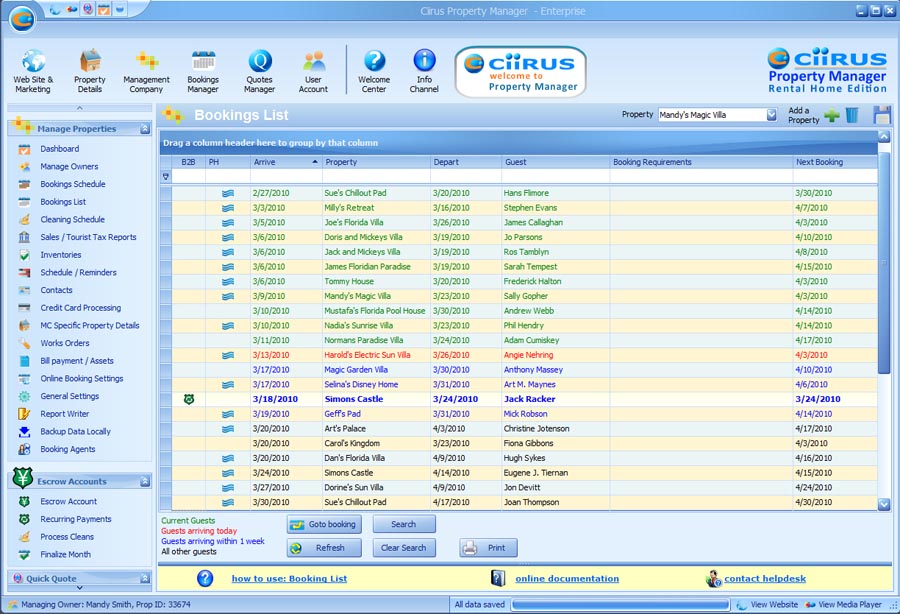Viewport: 900px width, 614px height.
Task: Open the quick access toolbar customize dropdown
Action: pos(120,9)
